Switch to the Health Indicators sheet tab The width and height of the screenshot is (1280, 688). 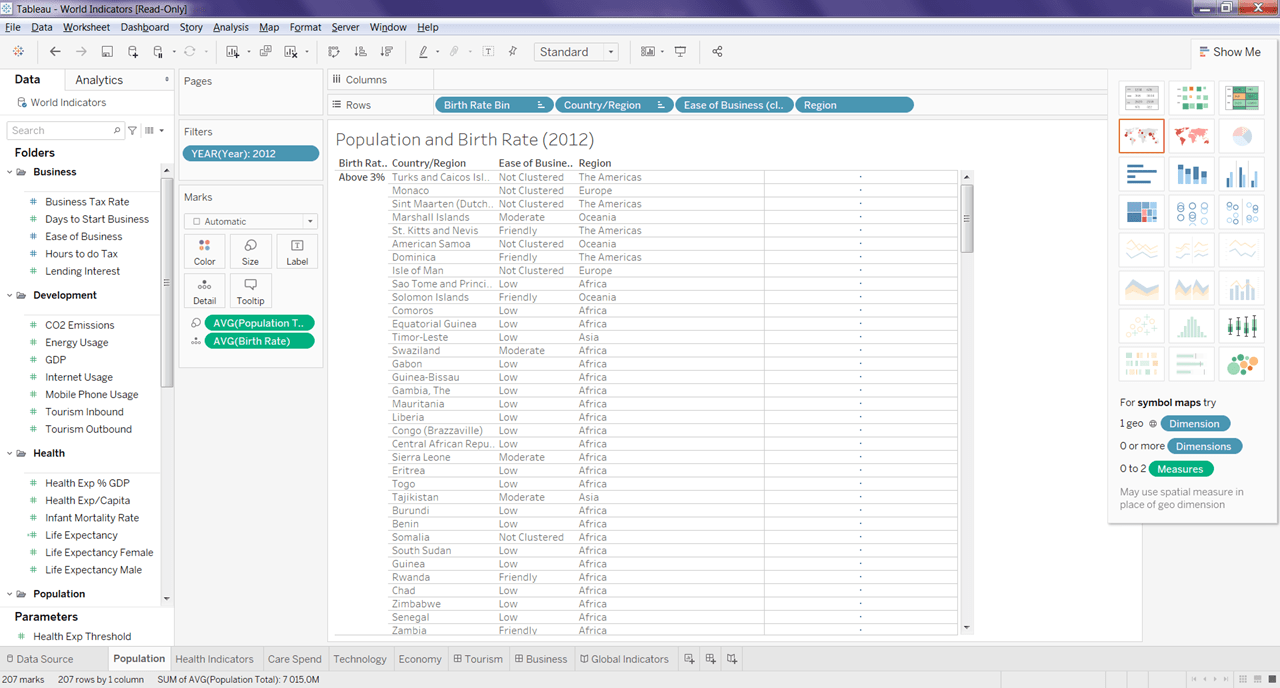click(214, 659)
